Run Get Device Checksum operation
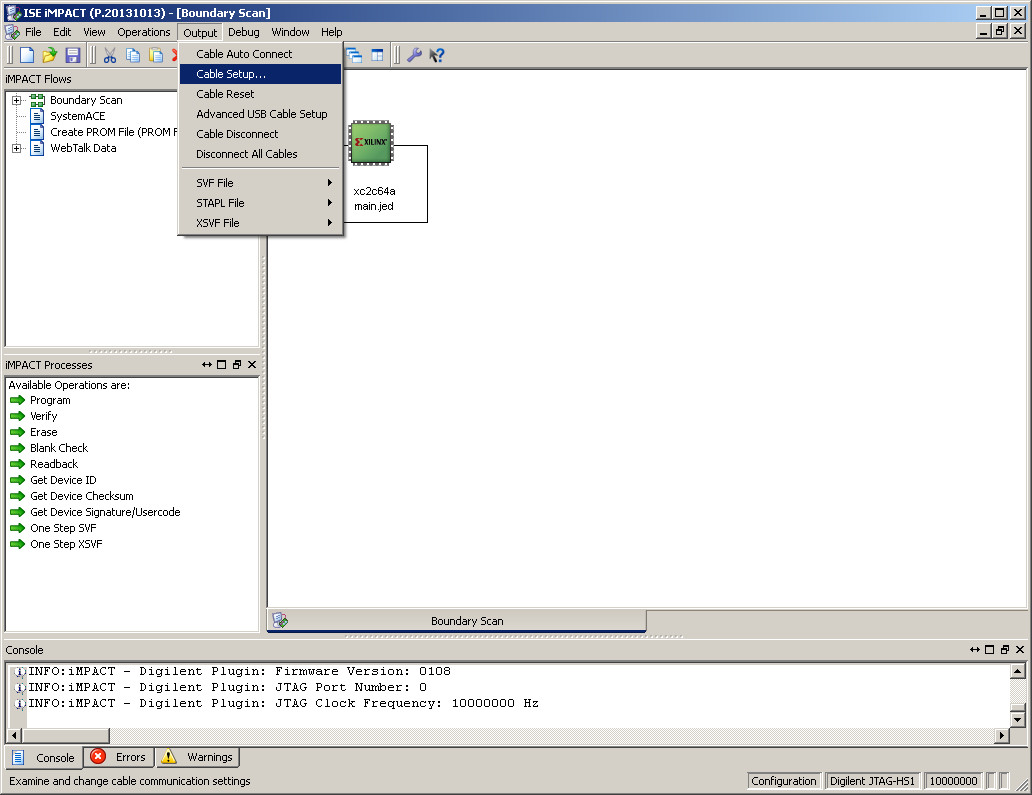The image size is (1032, 795). pyautogui.click(x=82, y=496)
